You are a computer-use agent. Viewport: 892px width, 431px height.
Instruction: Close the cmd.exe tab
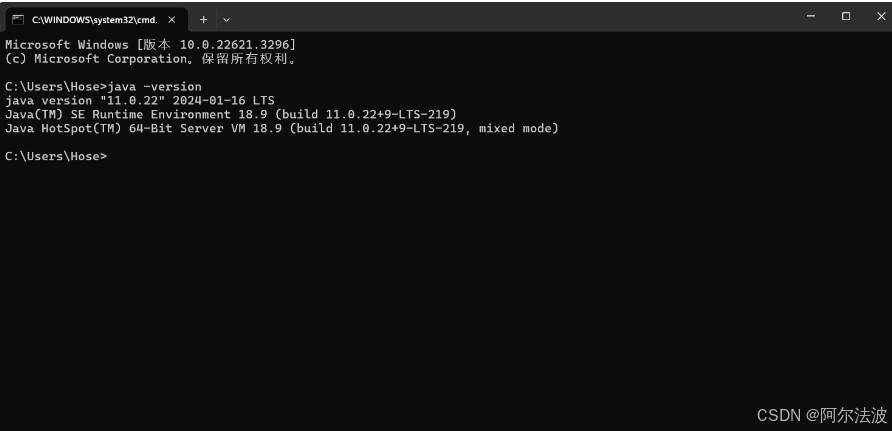click(x=172, y=19)
